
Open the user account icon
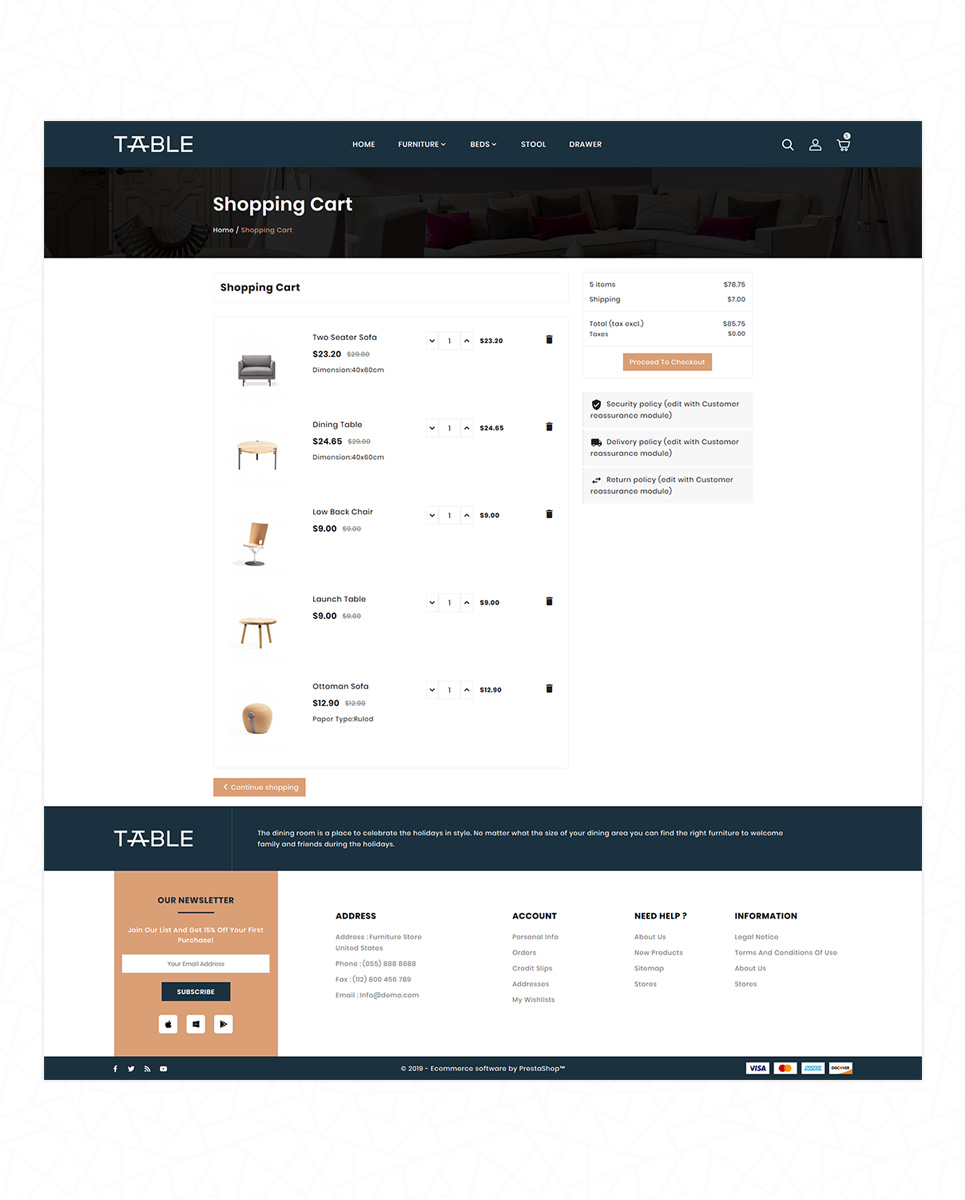pyautogui.click(x=815, y=145)
